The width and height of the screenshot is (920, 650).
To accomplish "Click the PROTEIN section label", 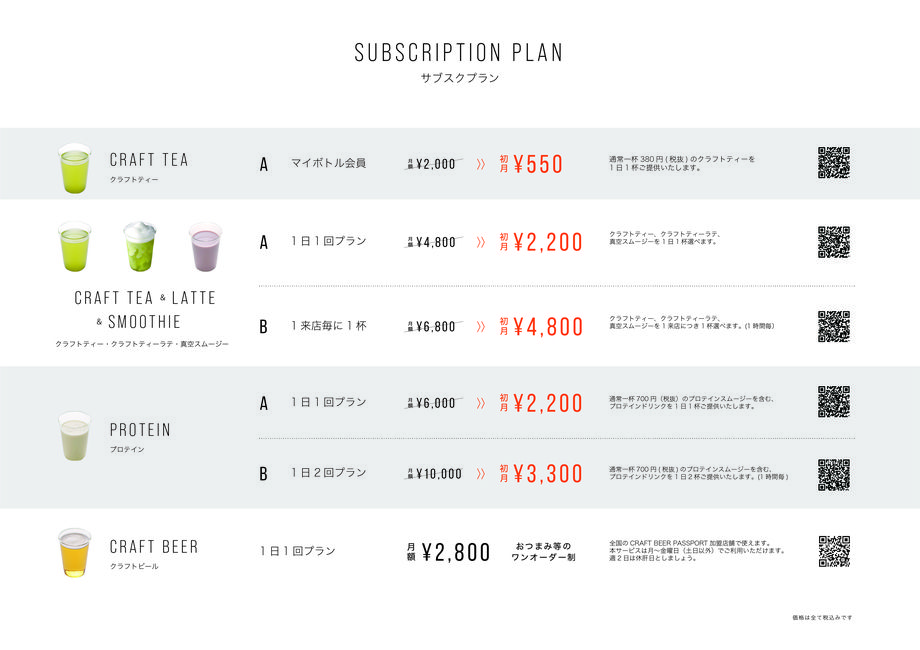I will point(140,430).
